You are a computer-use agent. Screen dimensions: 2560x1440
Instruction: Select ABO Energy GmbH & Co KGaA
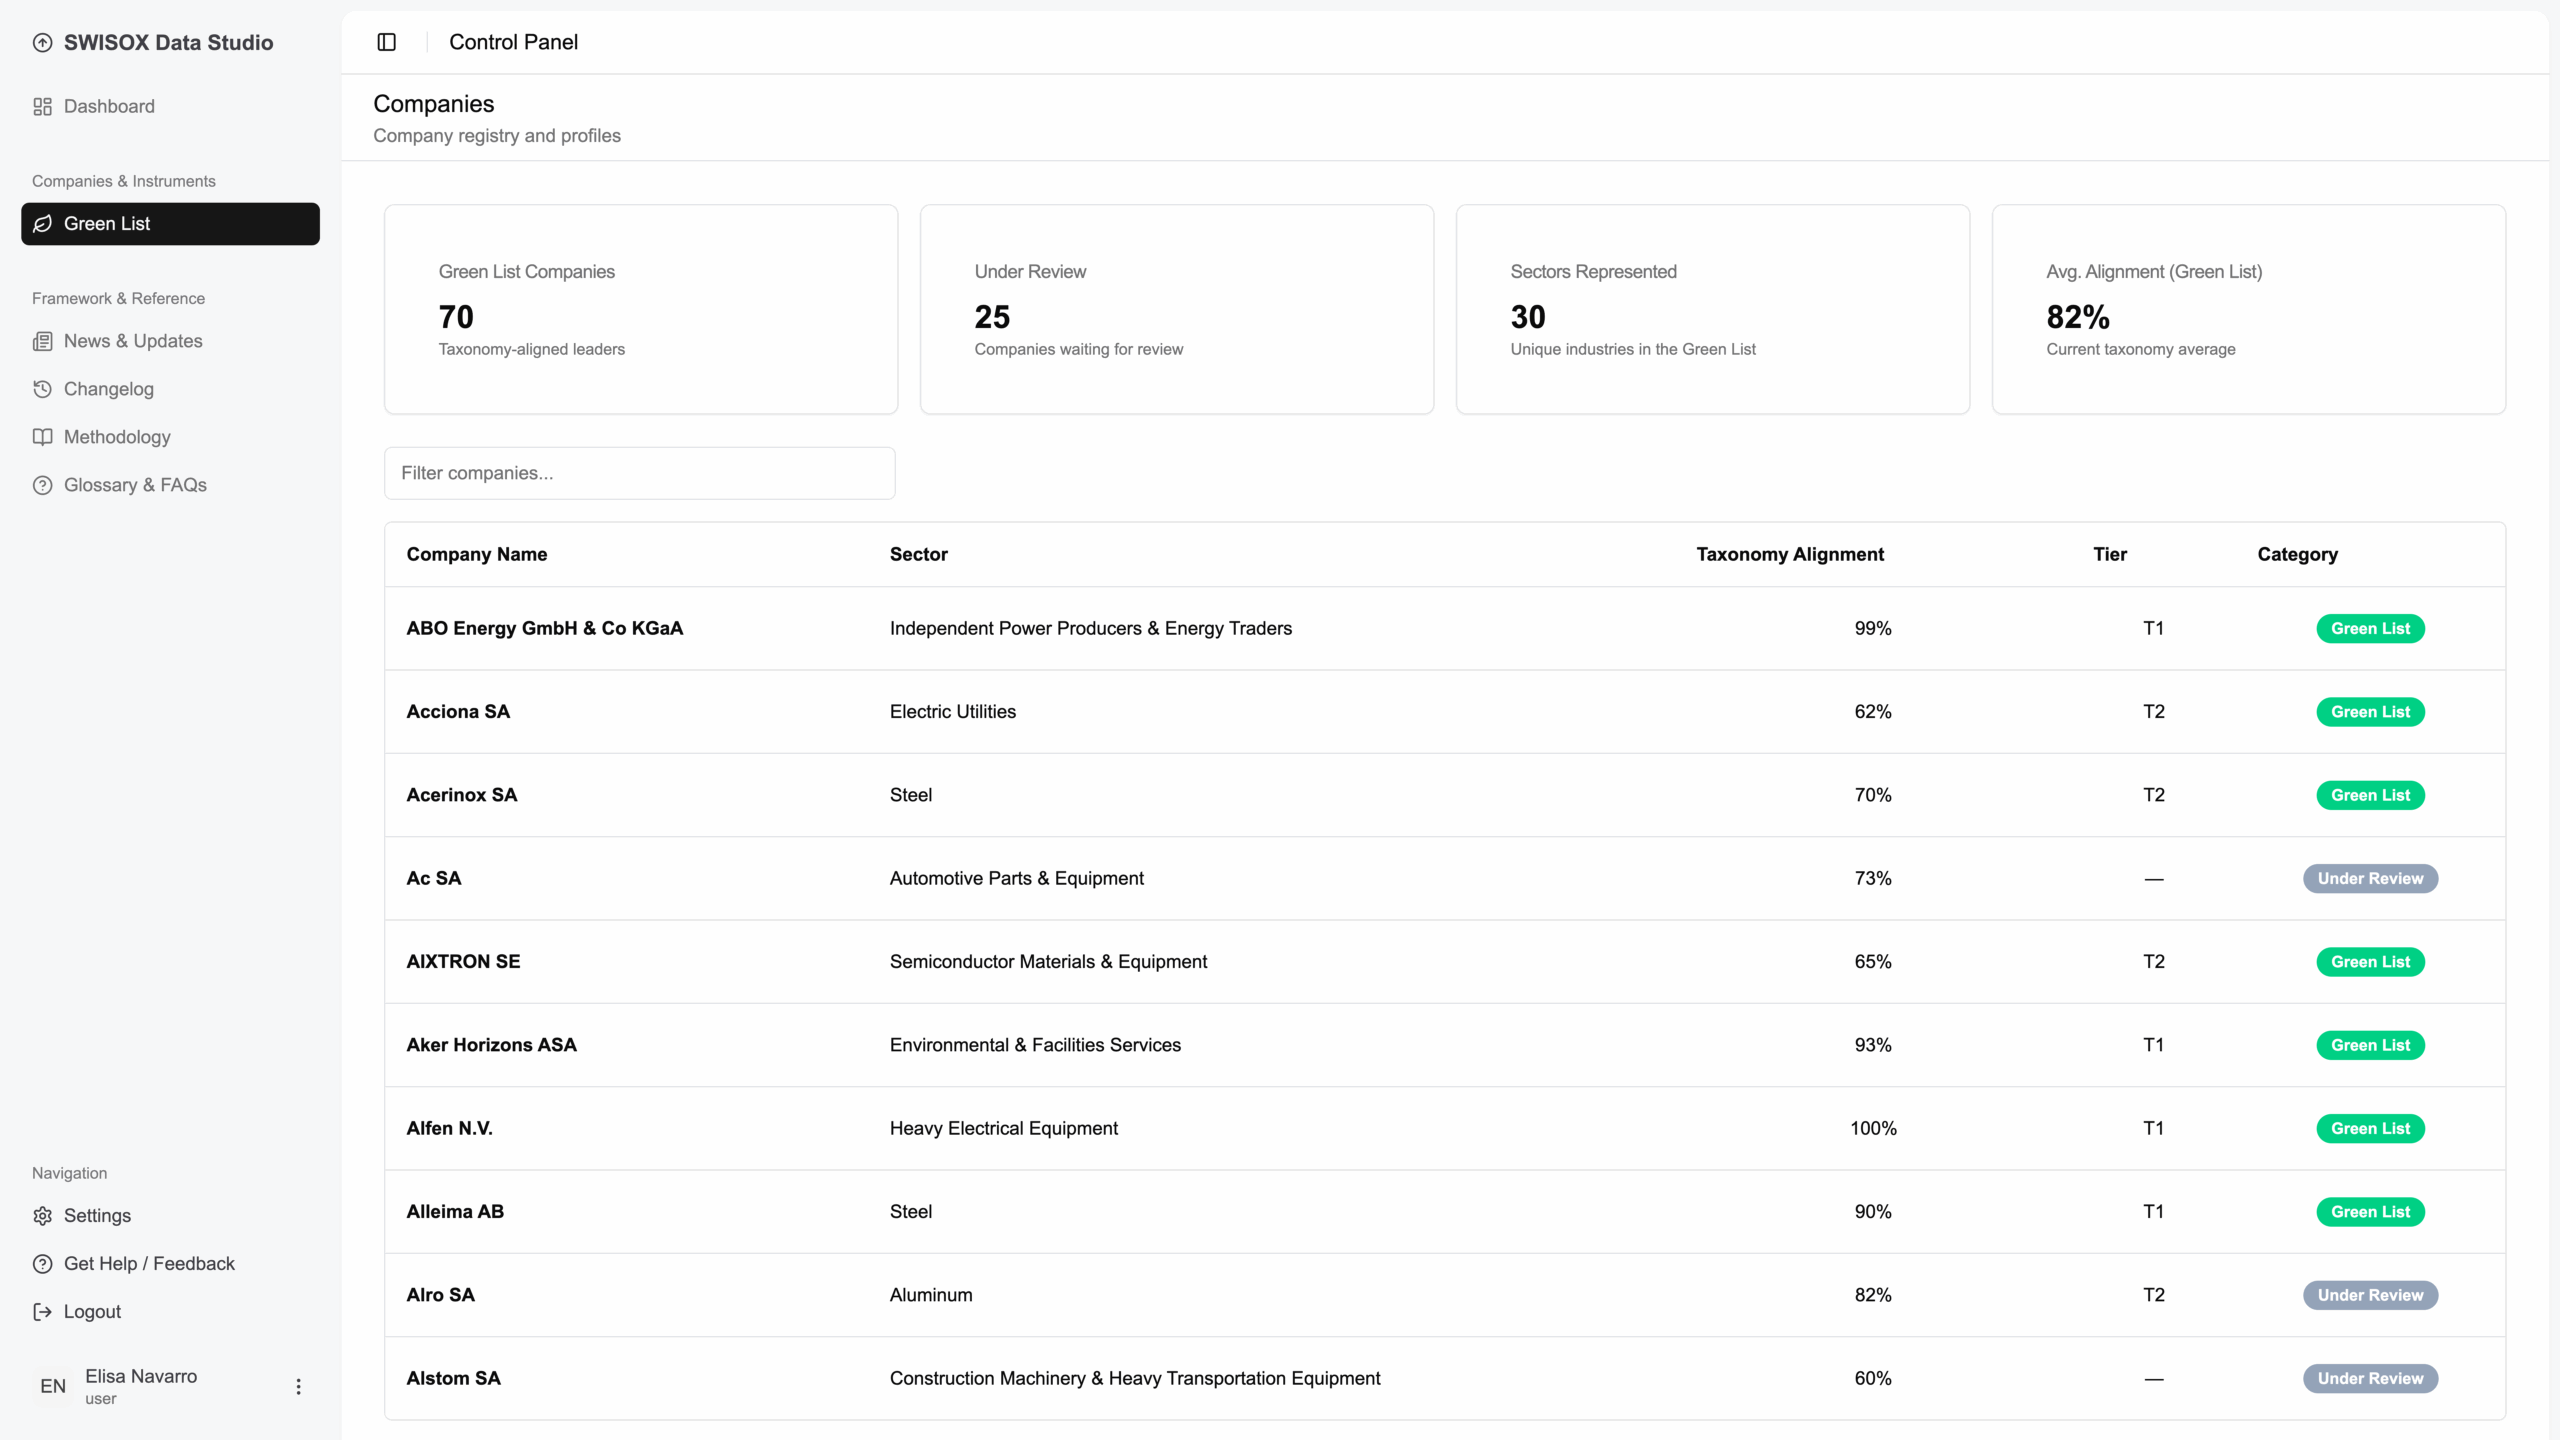(544, 628)
